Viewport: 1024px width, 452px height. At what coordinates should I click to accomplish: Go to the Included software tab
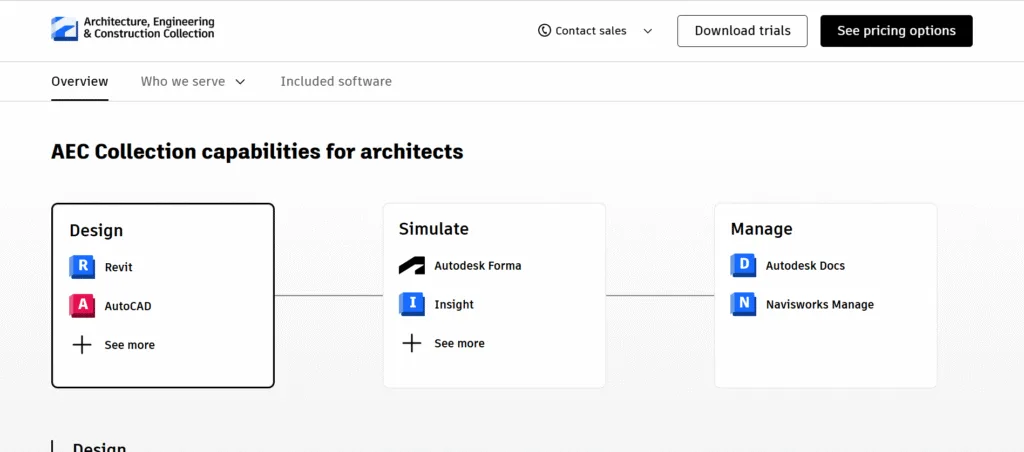(336, 82)
